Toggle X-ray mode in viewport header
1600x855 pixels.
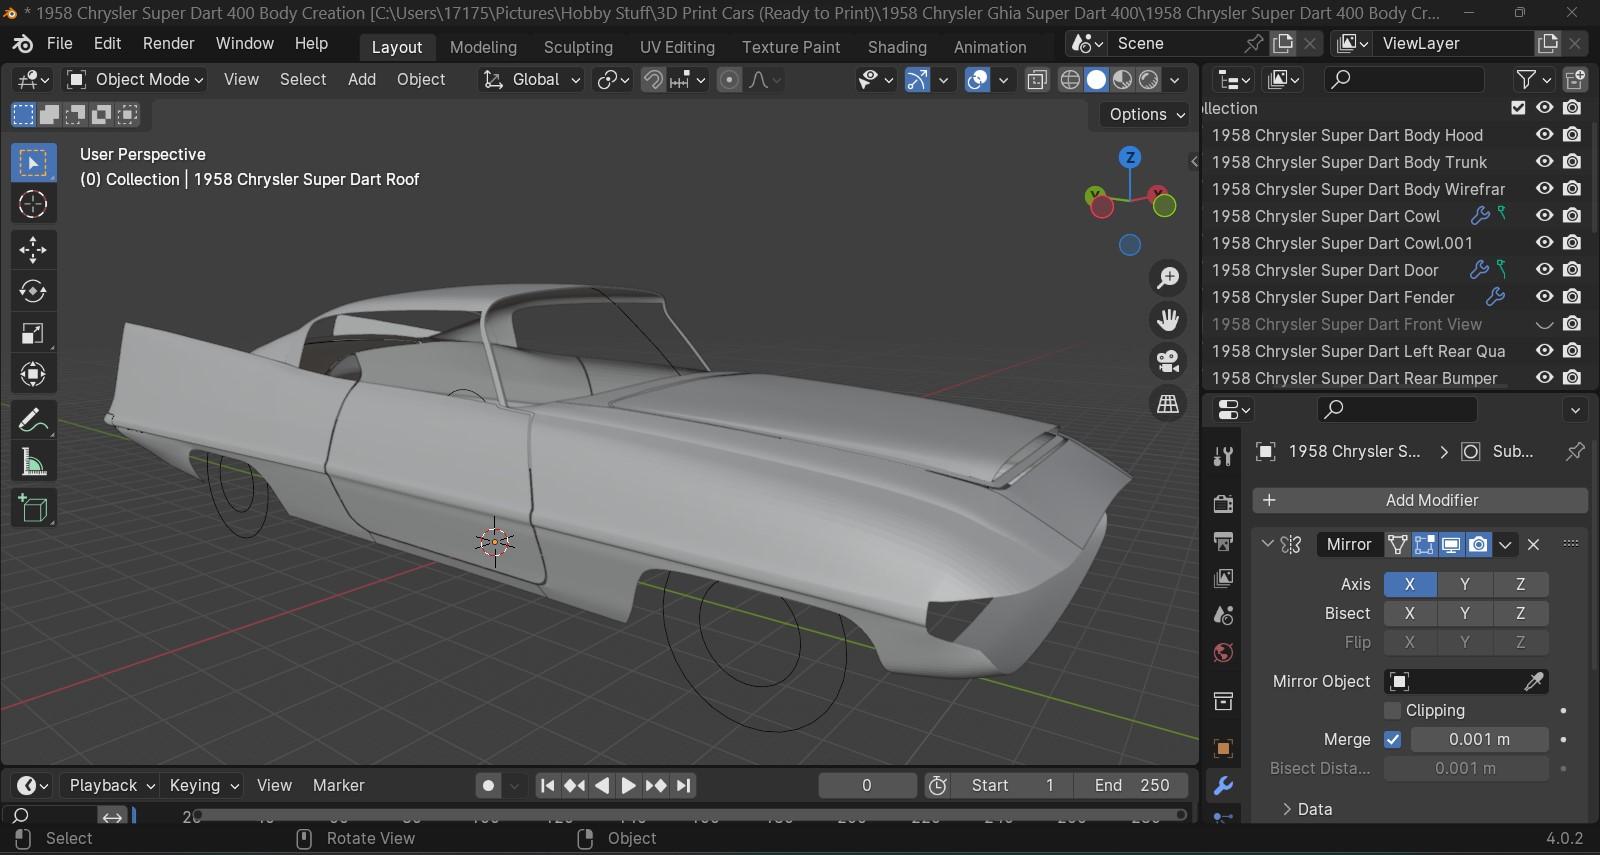coord(1037,80)
